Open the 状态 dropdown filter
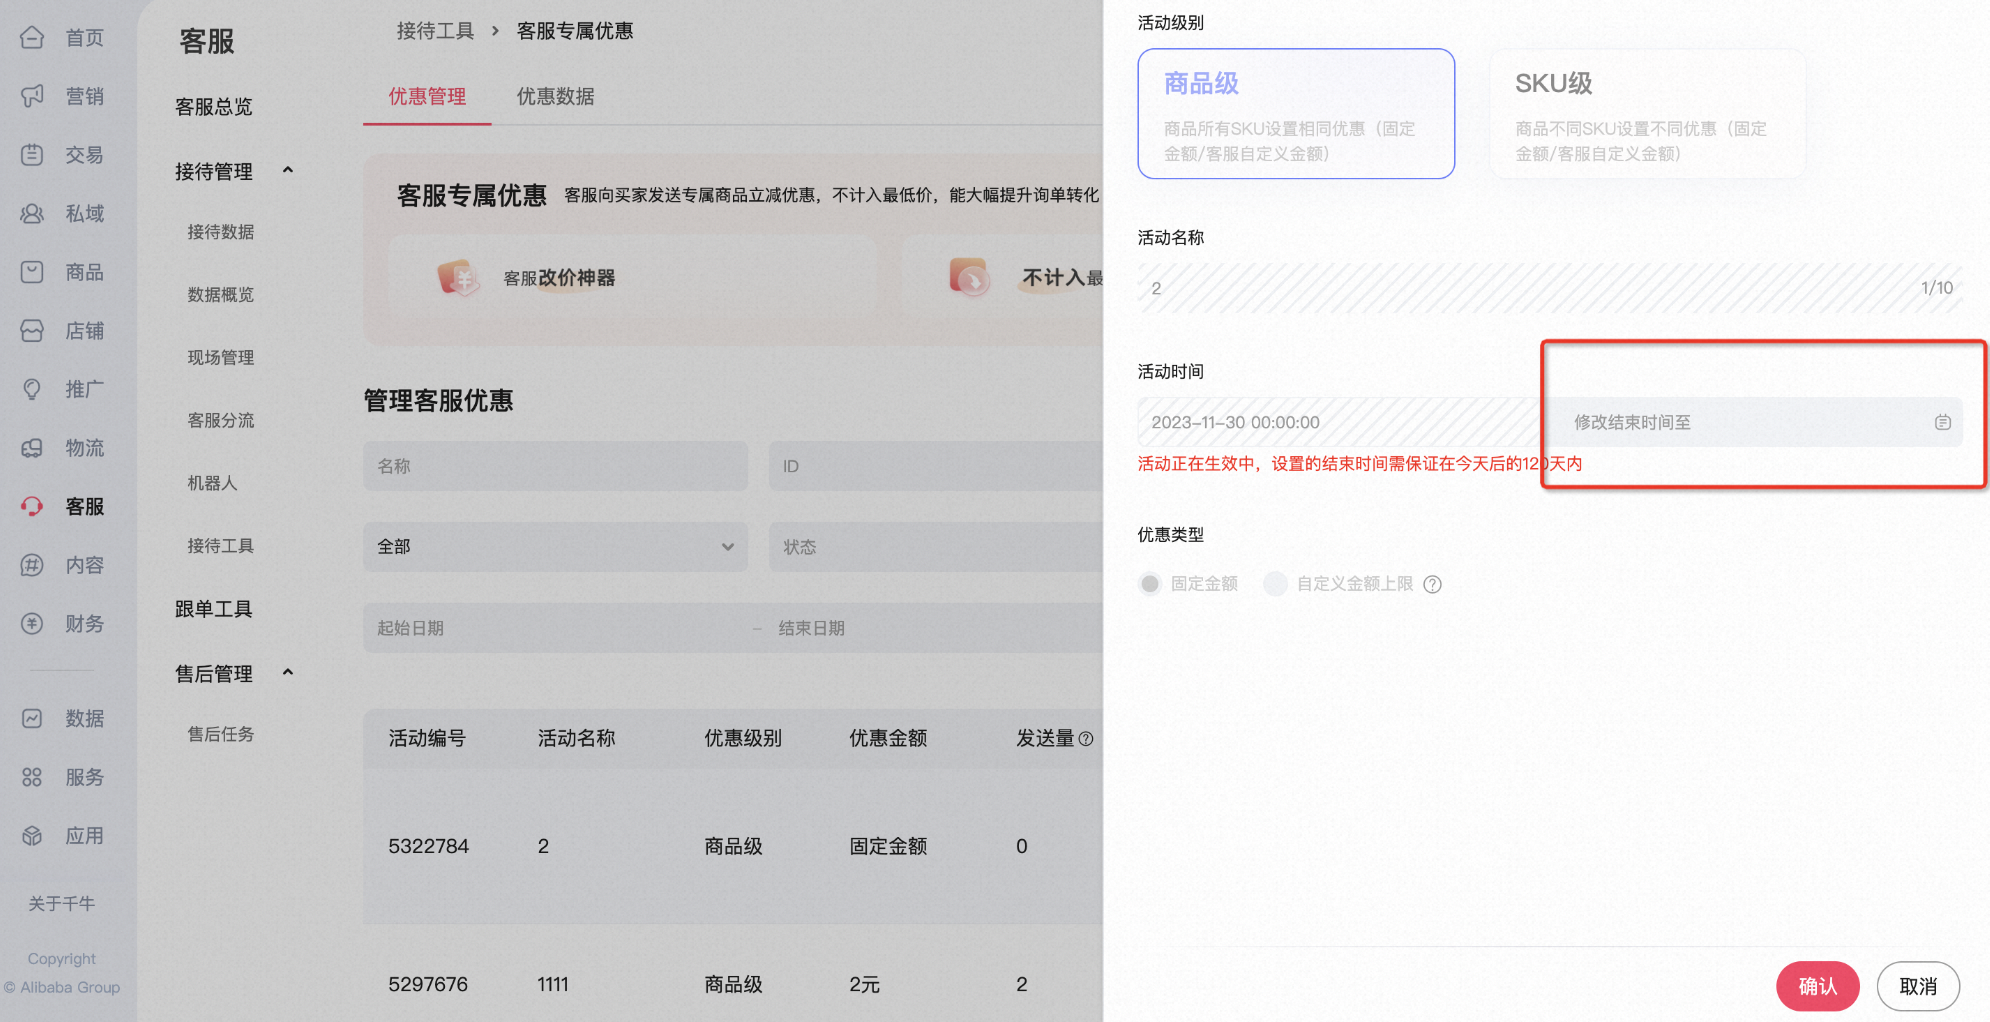The image size is (1990, 1022). (936, 547)
